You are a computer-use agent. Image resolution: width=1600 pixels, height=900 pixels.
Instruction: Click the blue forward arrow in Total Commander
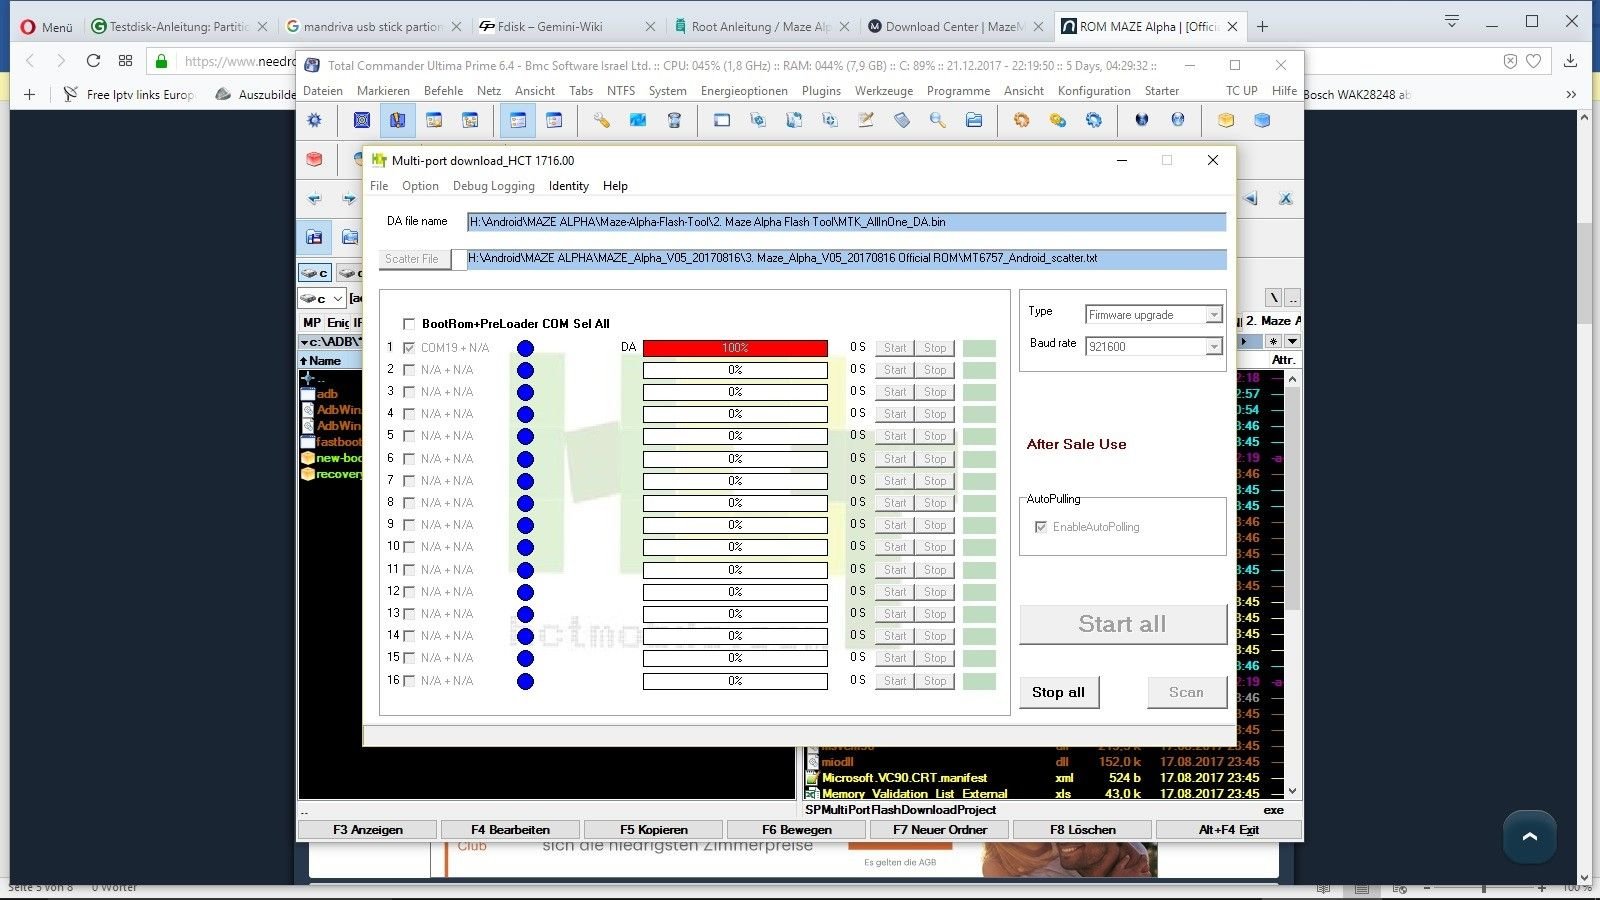tap(348, 198)
